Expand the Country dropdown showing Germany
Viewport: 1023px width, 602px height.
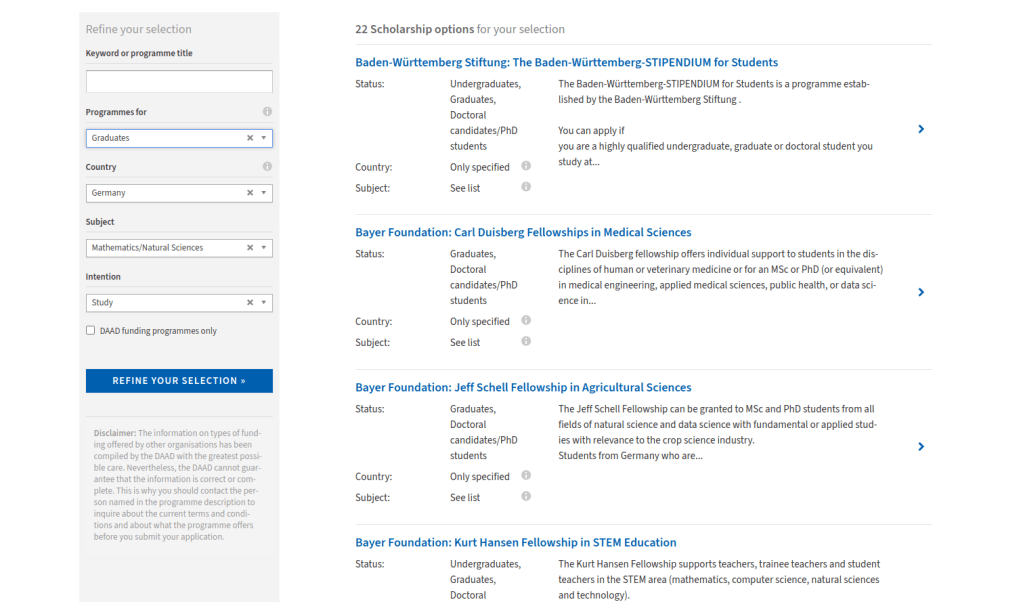coord(264,193)
